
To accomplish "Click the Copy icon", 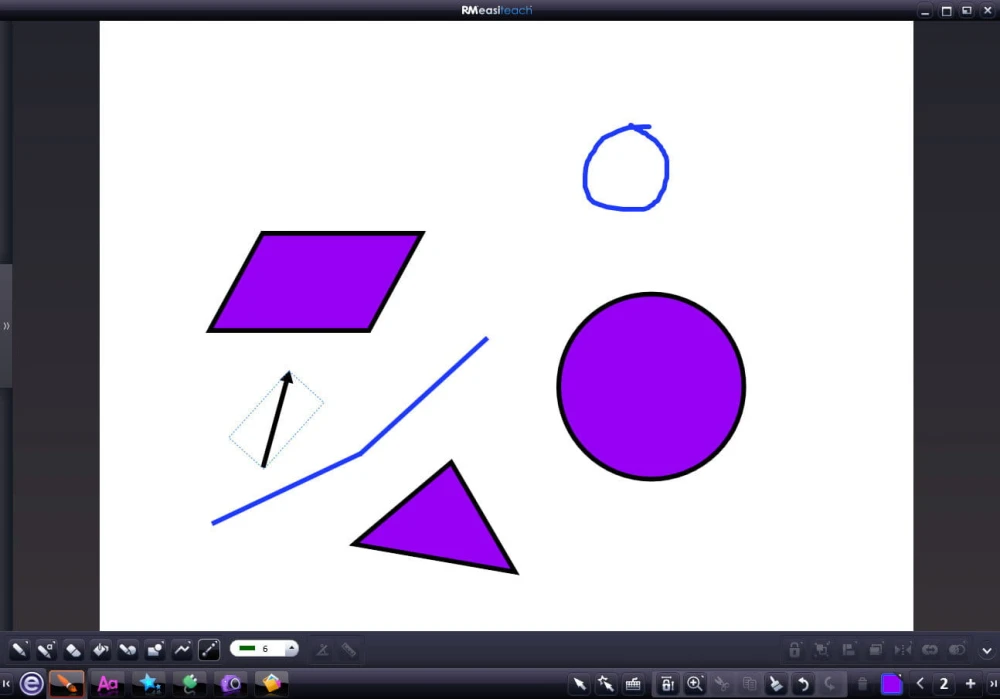I will tap(749, 684).
